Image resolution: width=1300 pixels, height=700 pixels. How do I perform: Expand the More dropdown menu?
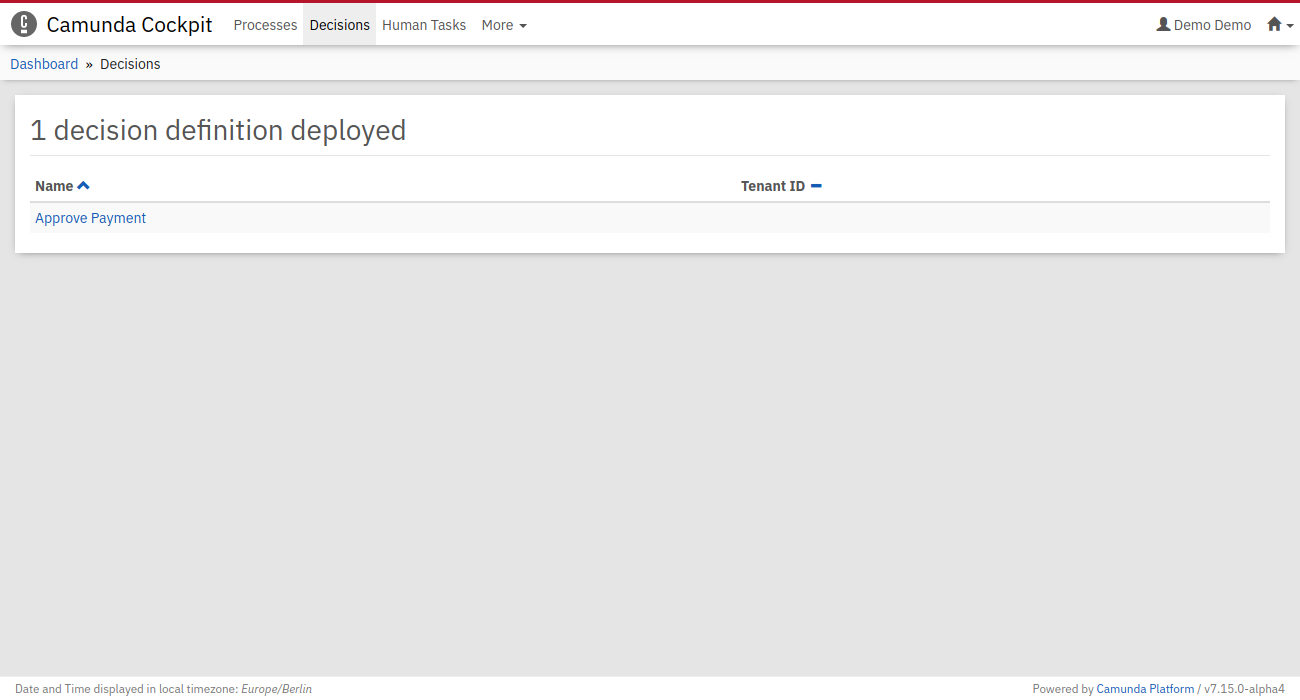(x=497, y=25)
